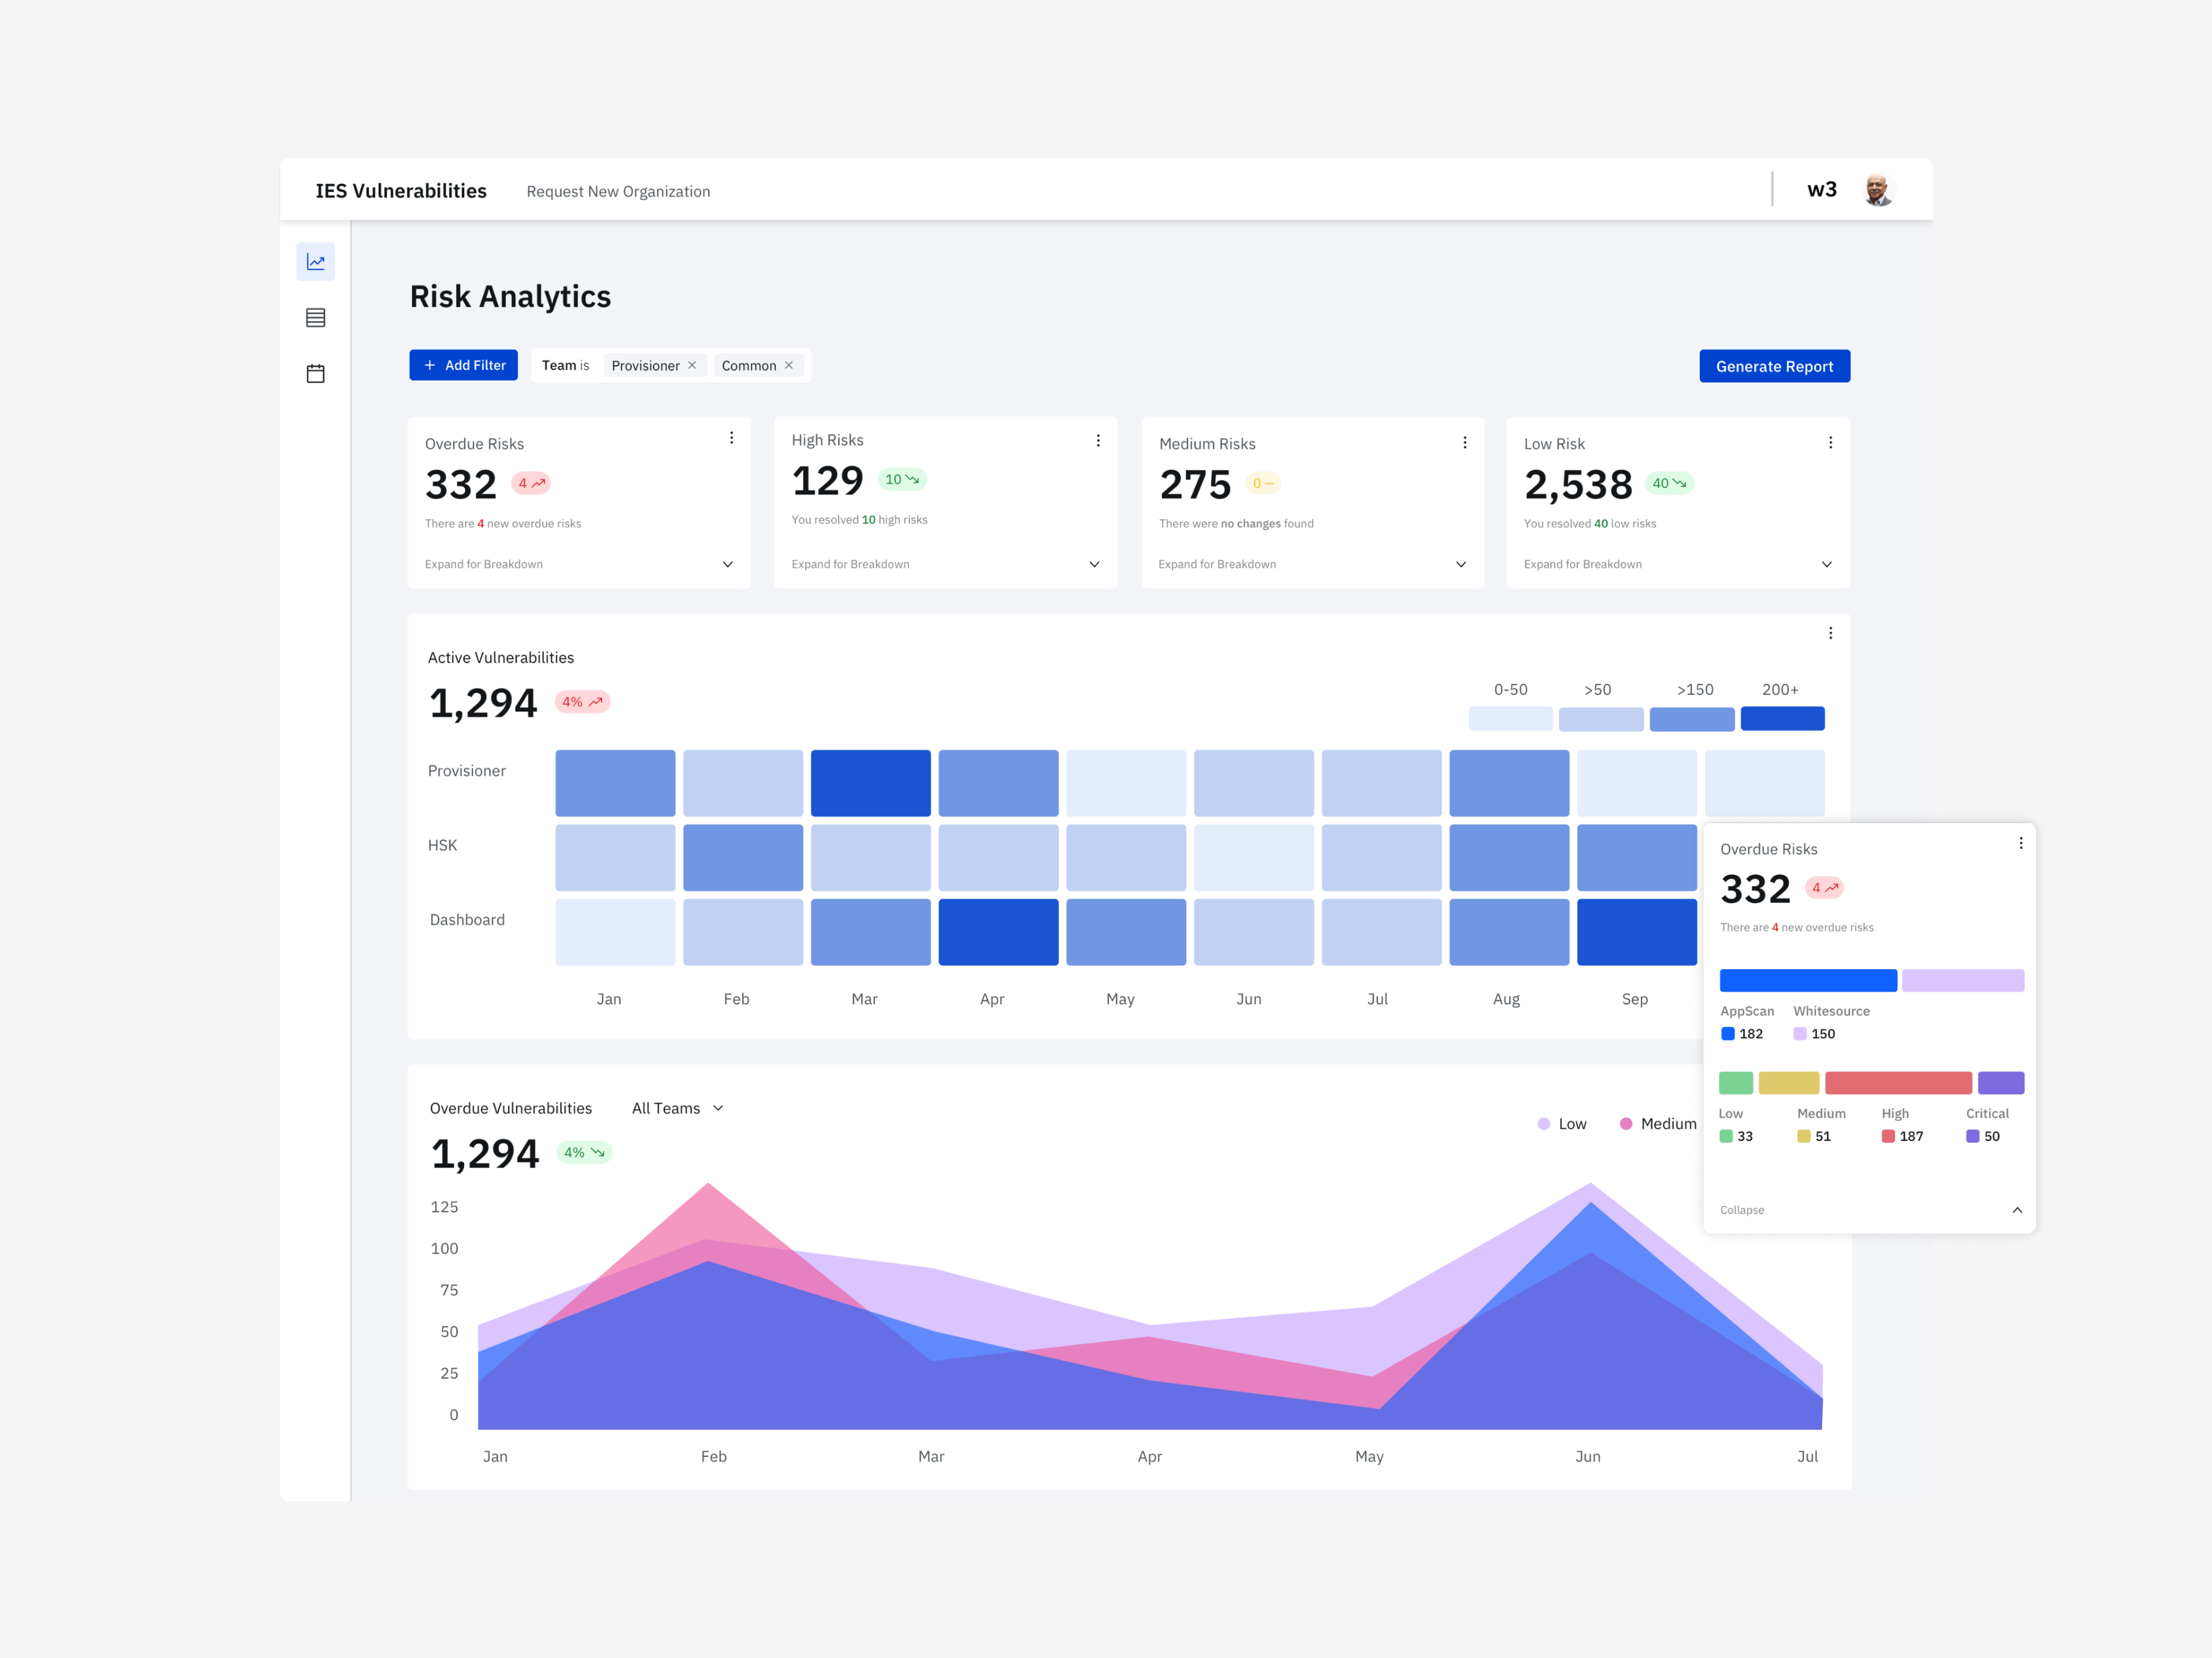Click the user avatar photo
Screen dimensions: 2212x1658
[x=1878, y=189]
